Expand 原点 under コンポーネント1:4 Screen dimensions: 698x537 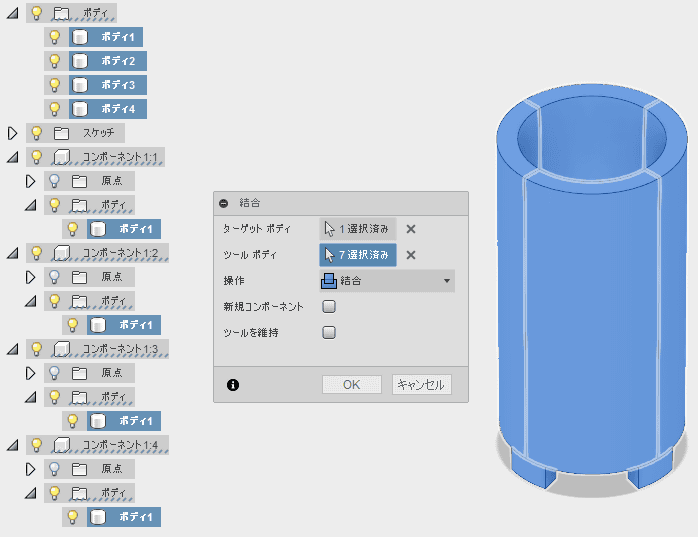(x=30, y=469)
